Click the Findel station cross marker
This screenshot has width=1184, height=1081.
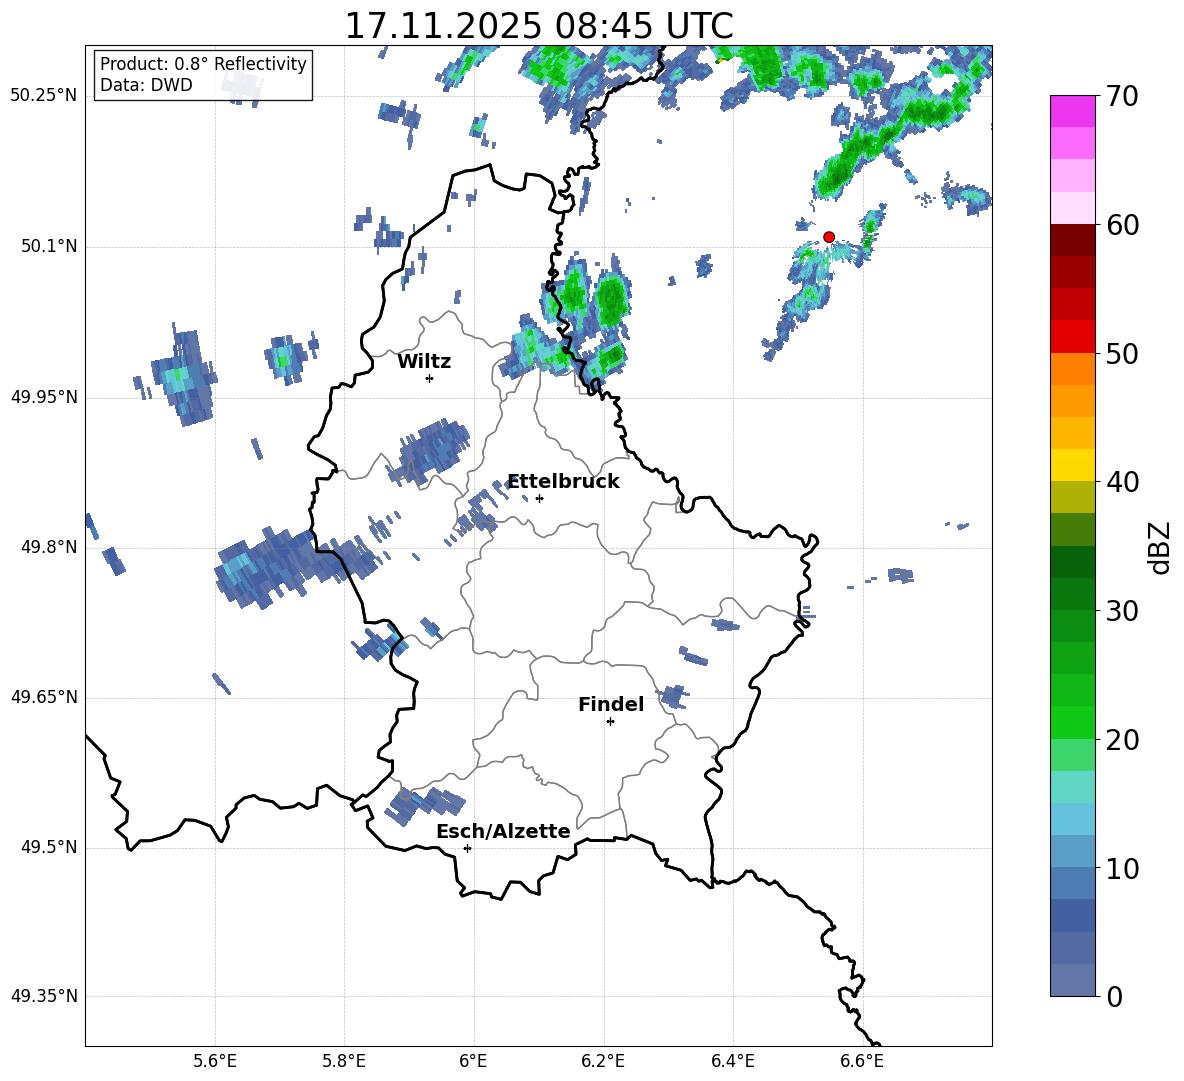pyautogui.click(x=610, y=722)
